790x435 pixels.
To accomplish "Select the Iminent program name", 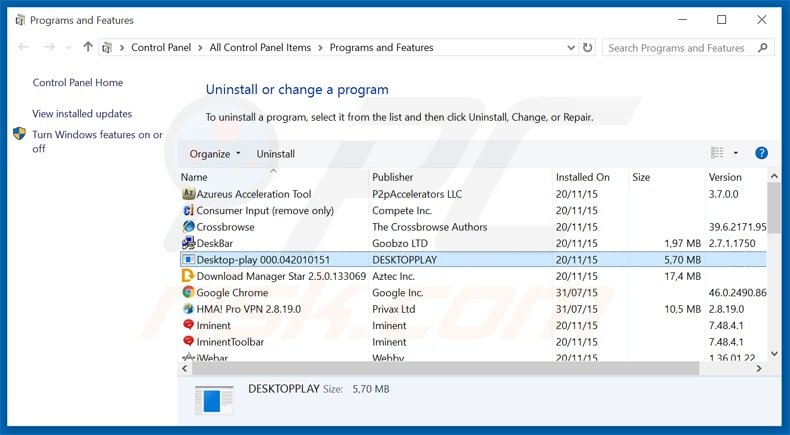I will (213, 325).
